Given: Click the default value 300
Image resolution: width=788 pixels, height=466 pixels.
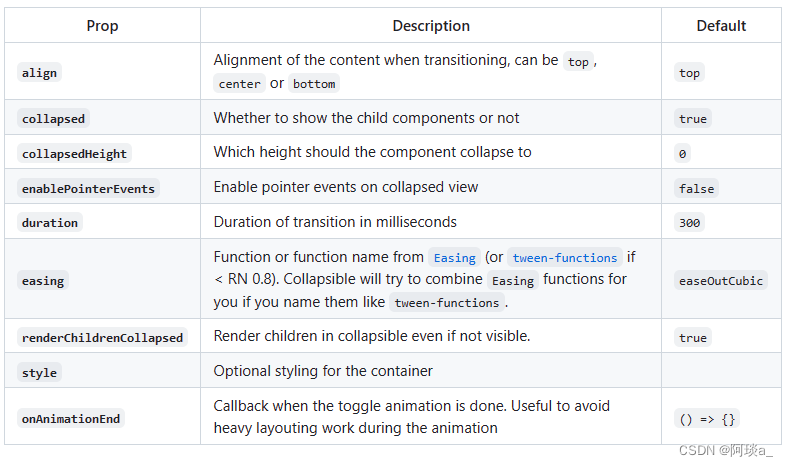Looking at the screenshot, I should tap(689, 223).
